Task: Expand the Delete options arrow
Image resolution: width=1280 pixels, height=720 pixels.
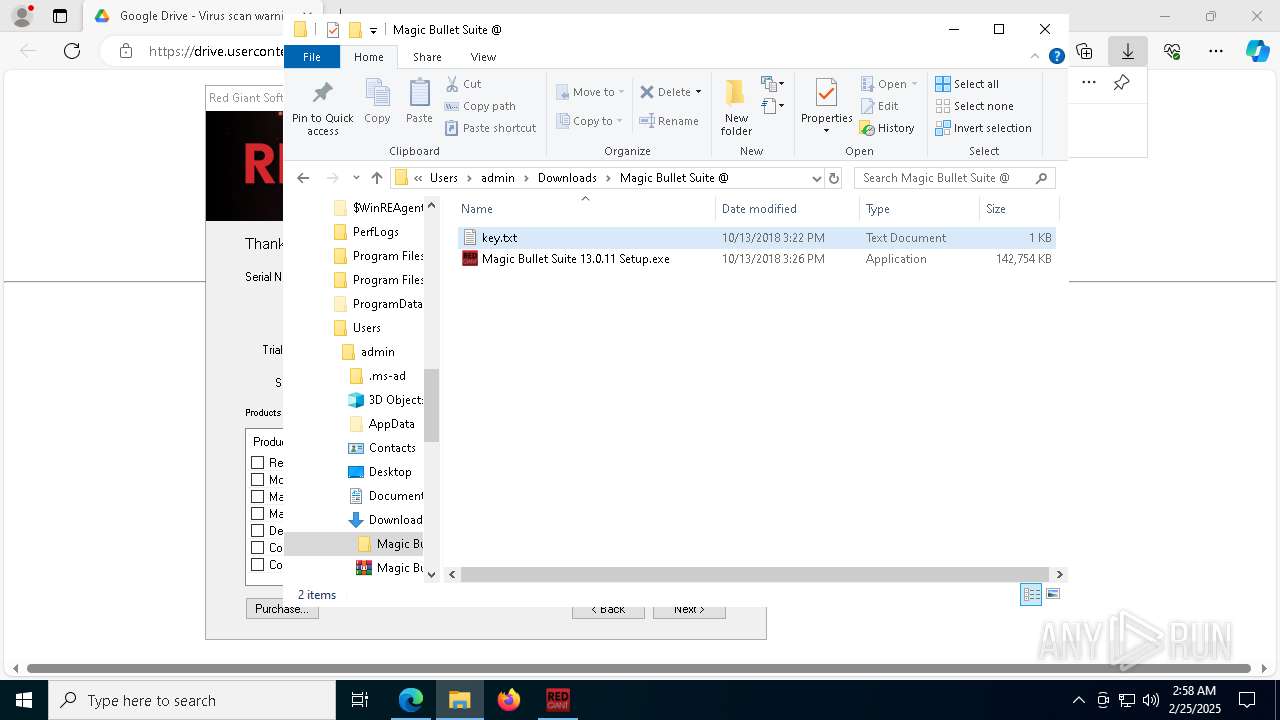Action: coord(698,92)
